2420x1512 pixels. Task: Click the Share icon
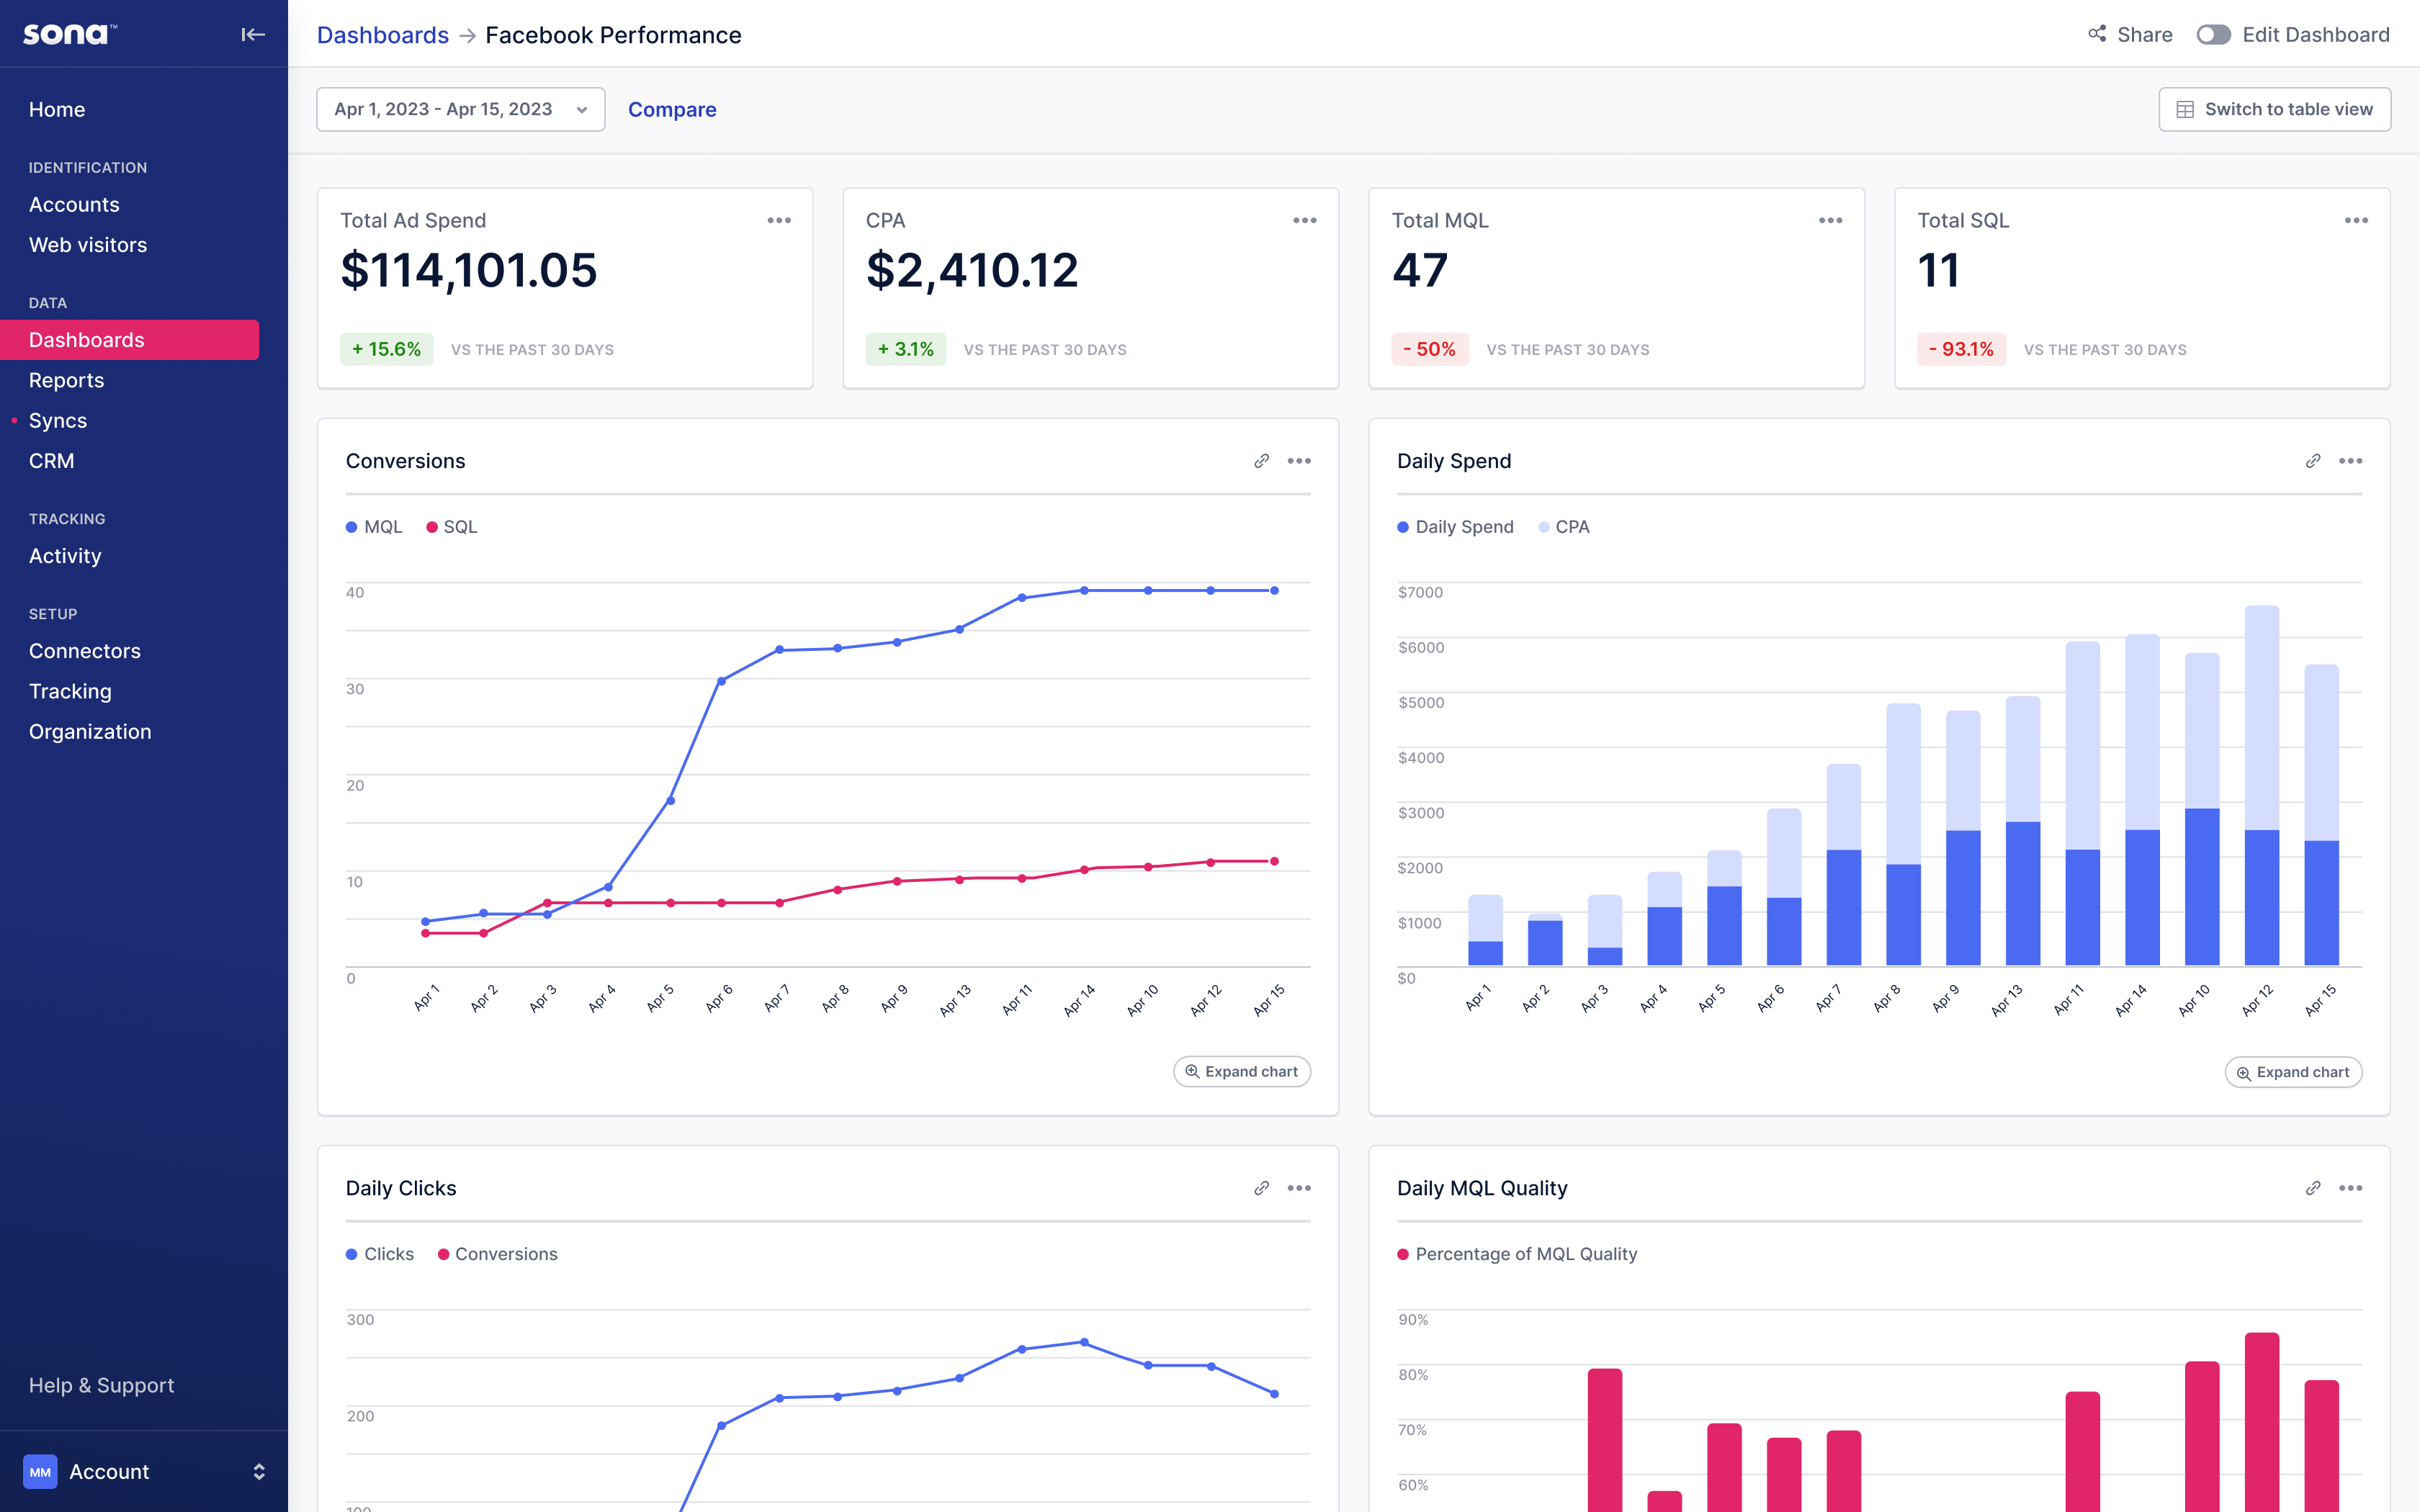2097,34
